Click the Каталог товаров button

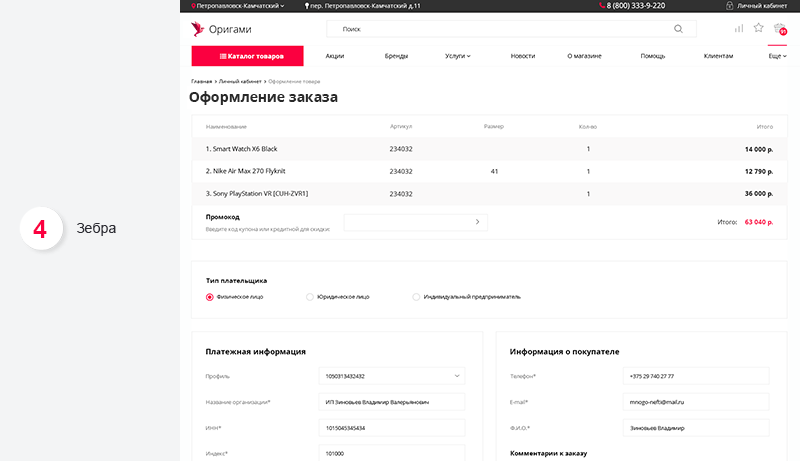coord(247,56)
